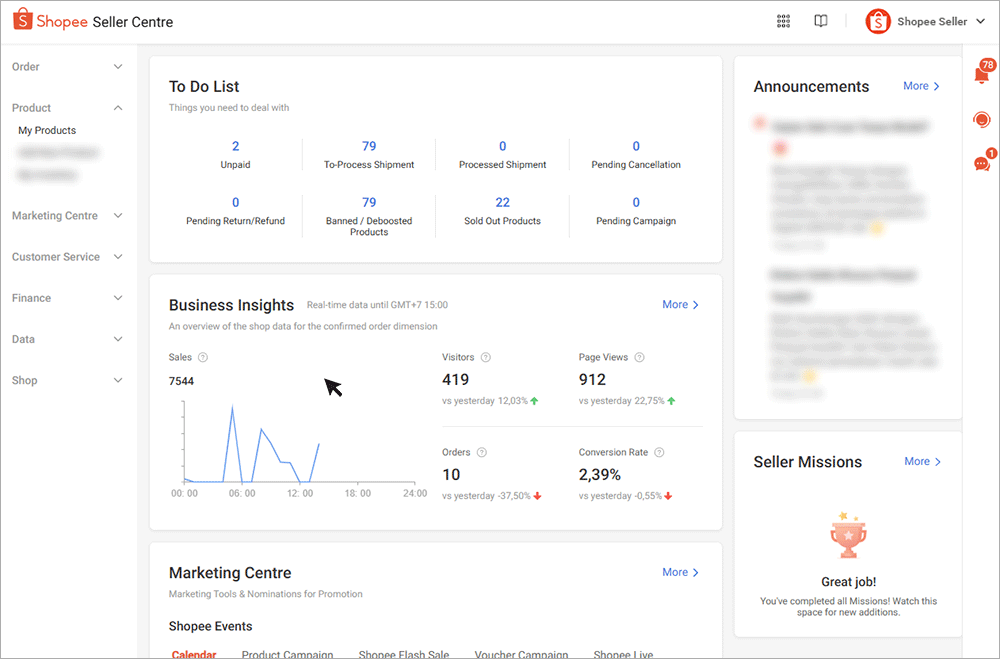Open More link in Announcements panel
The image size is (1000, 659).
(x=921, y=86)
